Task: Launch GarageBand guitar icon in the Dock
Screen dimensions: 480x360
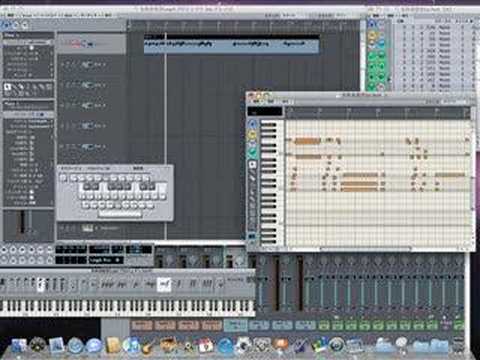Action: [x=148, y=346]
